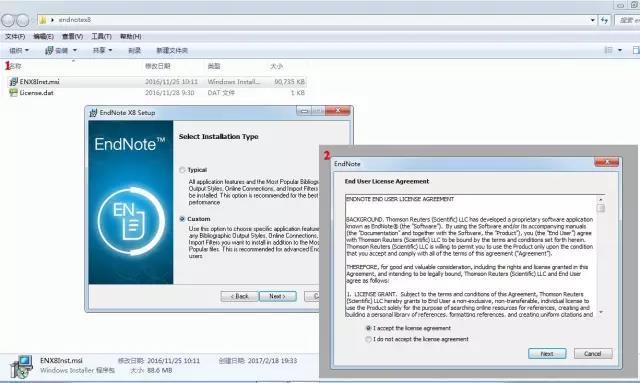Click the license text scroll-down arrow
Screen dimensions: 640x383
coord(600,312)
